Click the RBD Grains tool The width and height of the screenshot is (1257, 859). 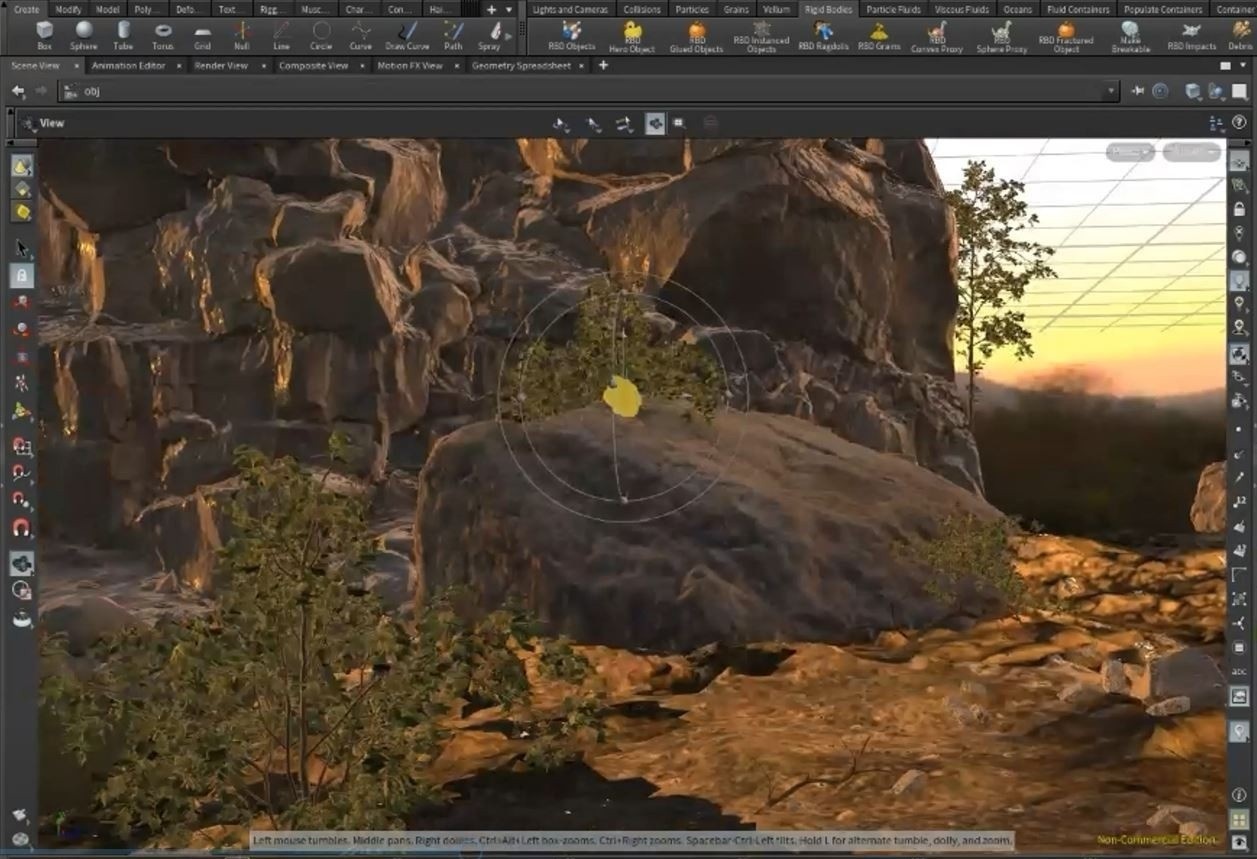click(879, 36)
